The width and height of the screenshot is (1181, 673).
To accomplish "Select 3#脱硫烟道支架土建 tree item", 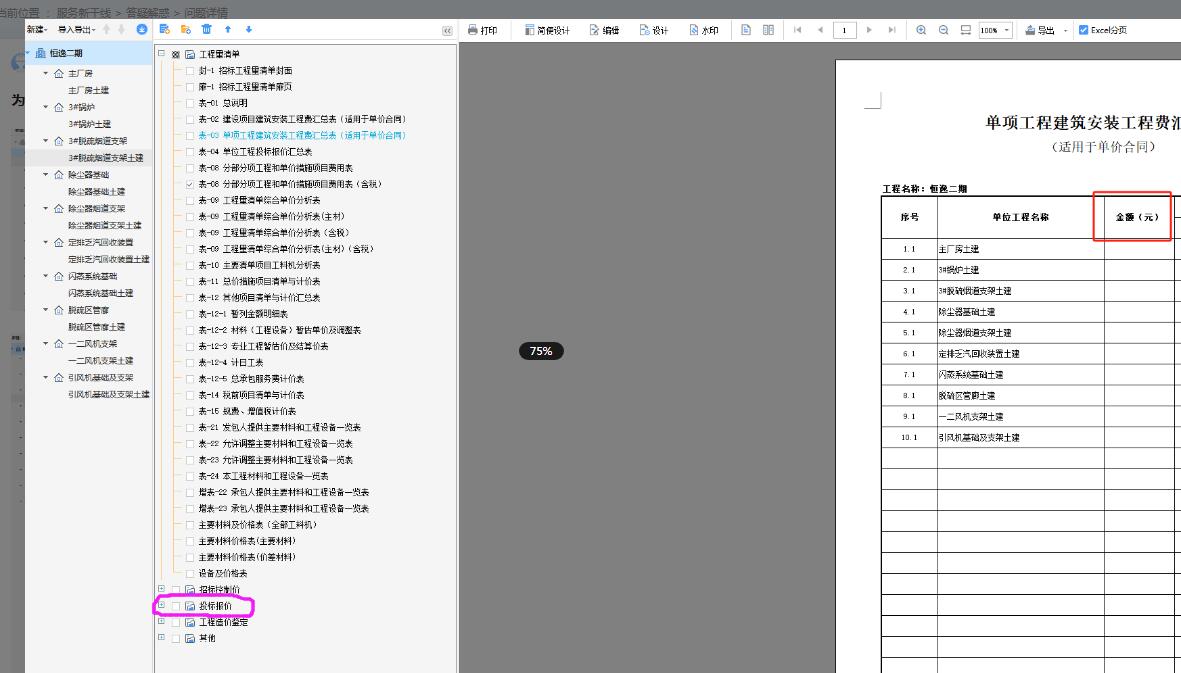I will (x=105, y=158).
